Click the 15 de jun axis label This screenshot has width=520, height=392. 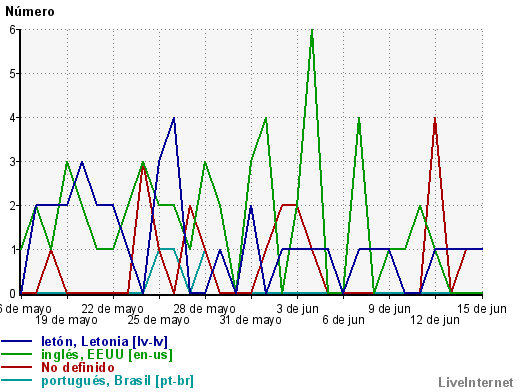[482, 309]
